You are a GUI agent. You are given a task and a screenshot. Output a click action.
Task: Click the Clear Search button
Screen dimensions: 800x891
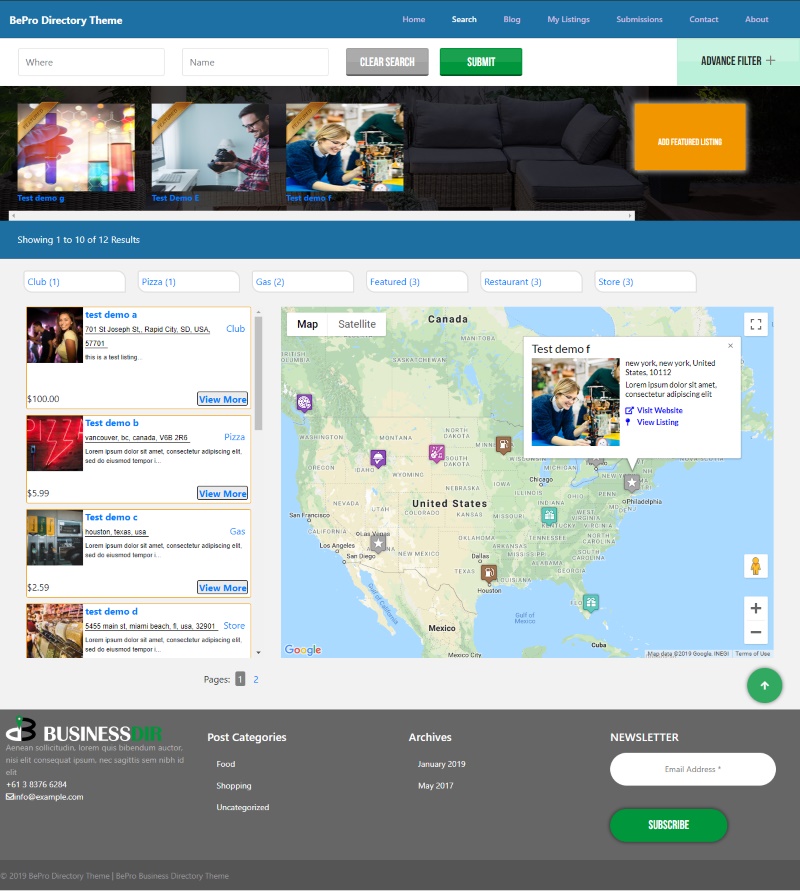(x=387, y=62)
